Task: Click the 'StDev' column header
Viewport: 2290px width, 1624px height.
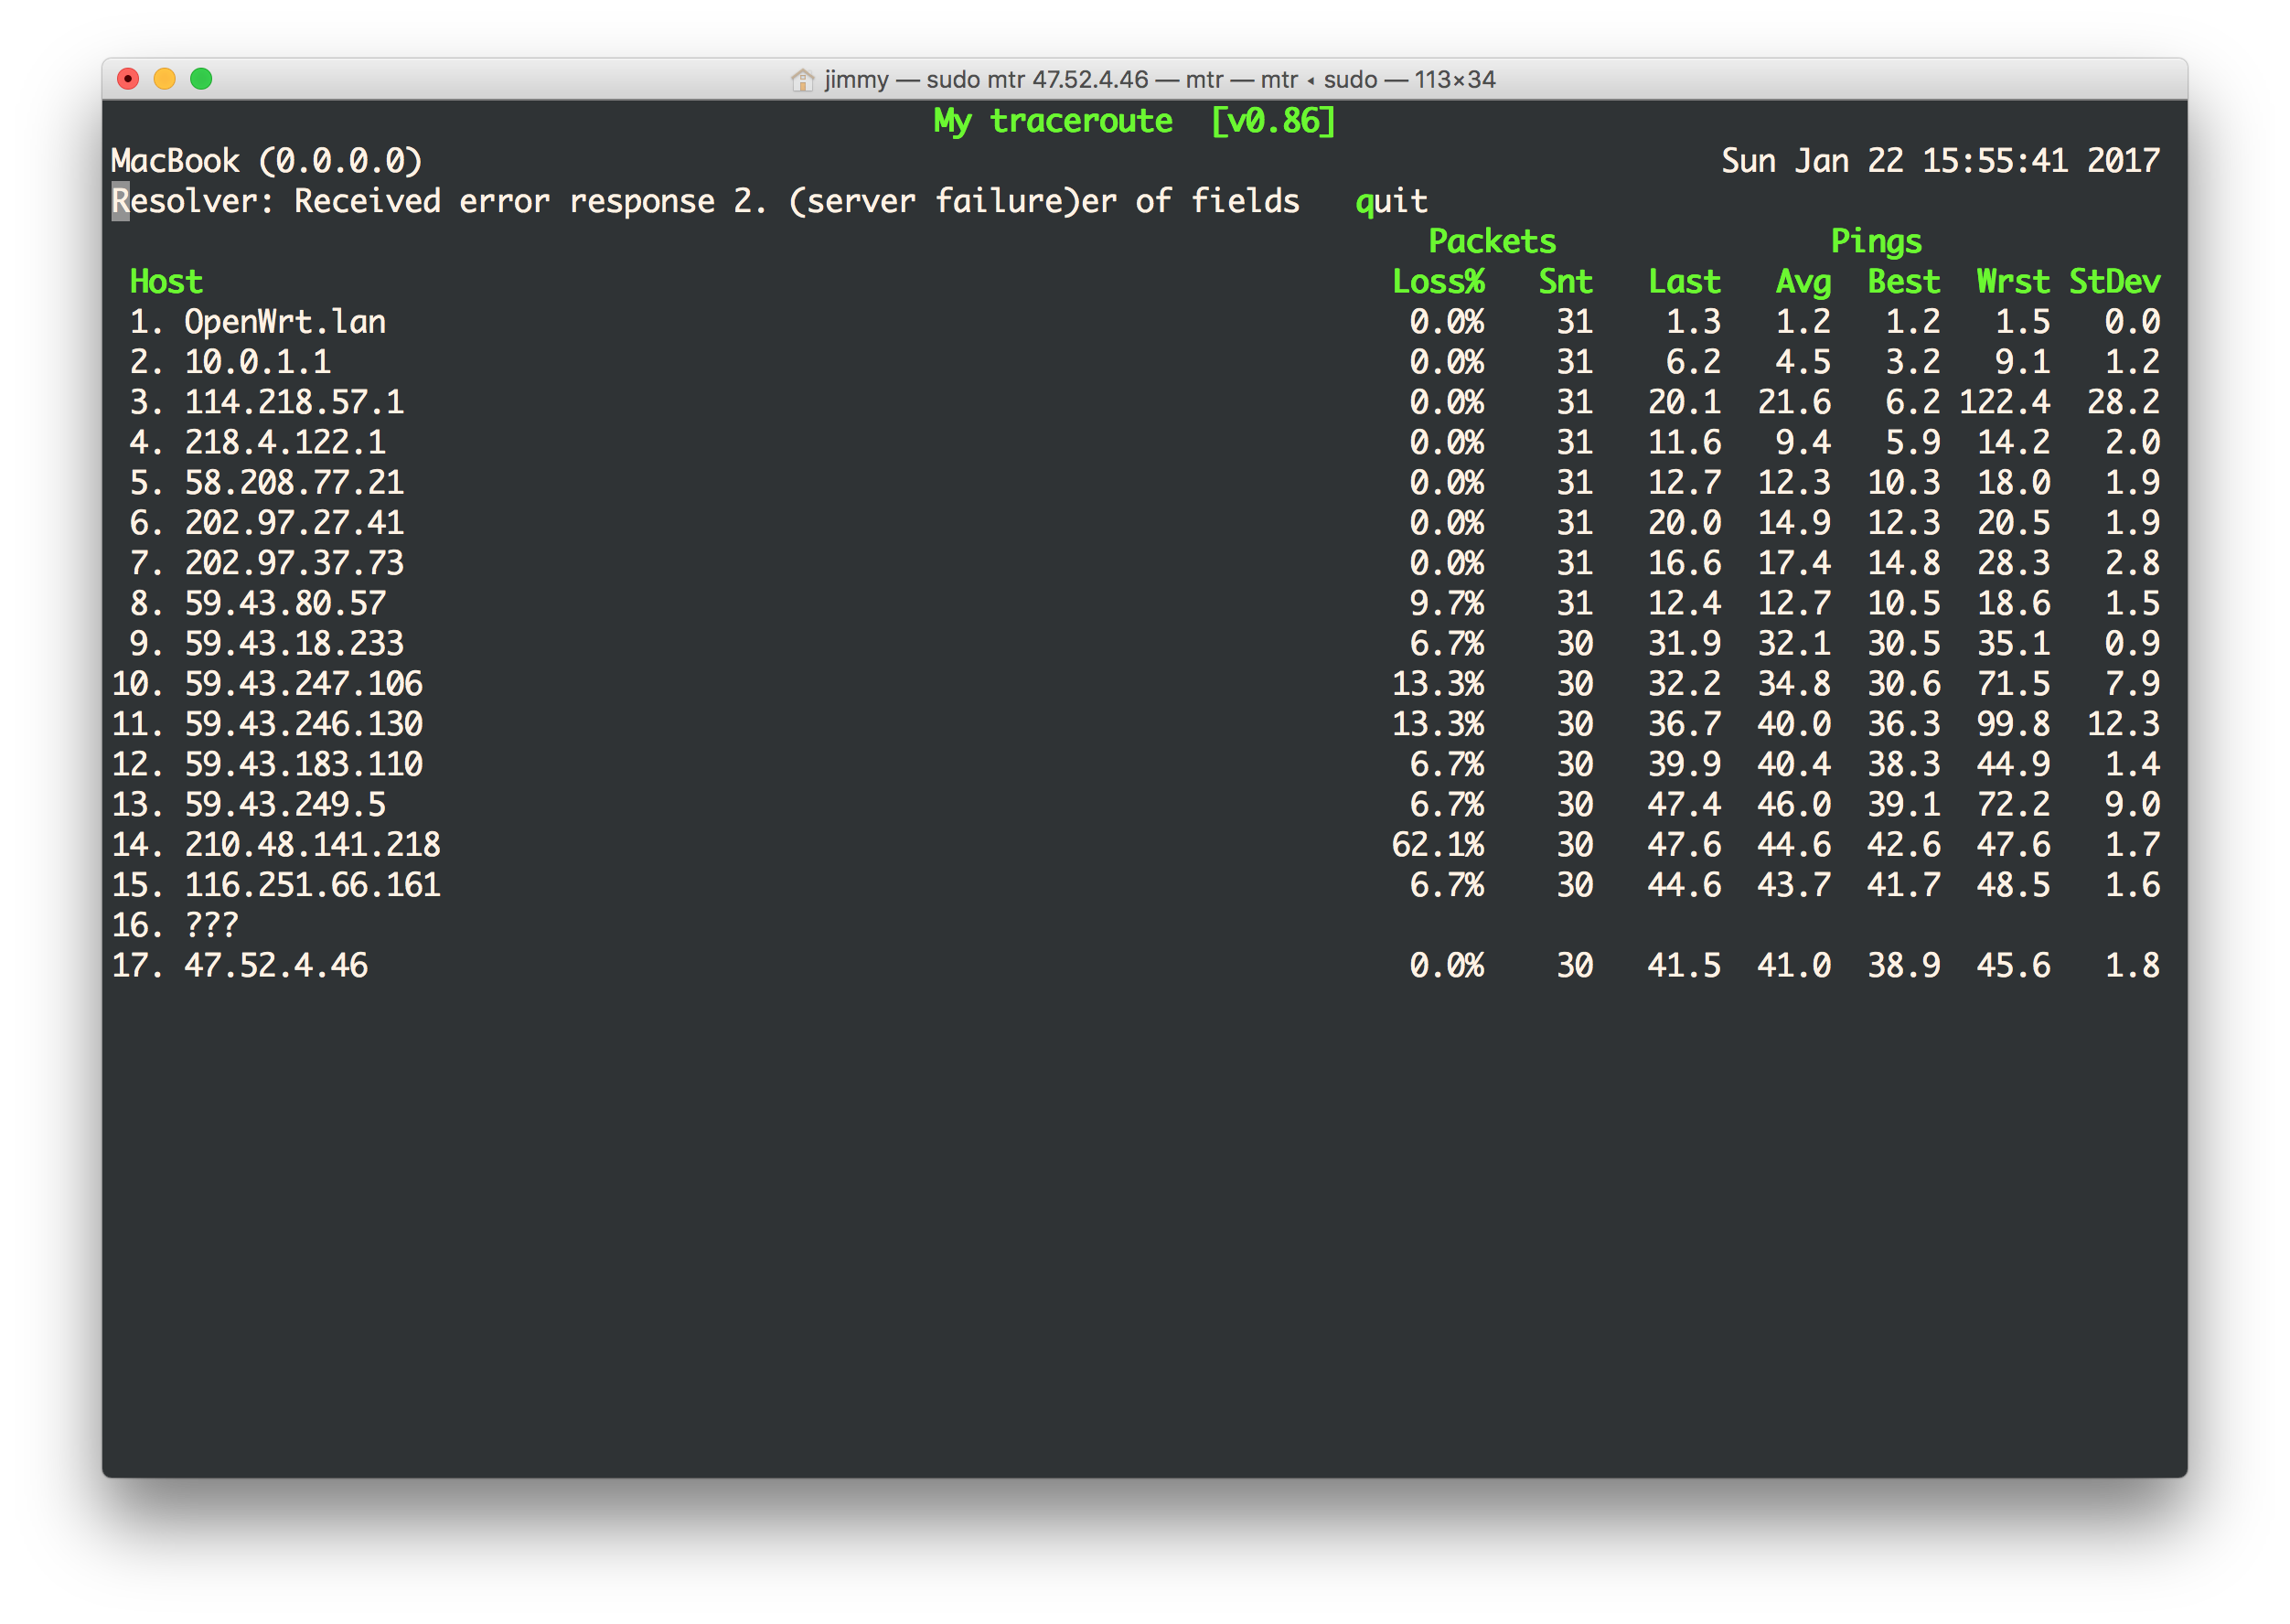Action: point(2113,282)
